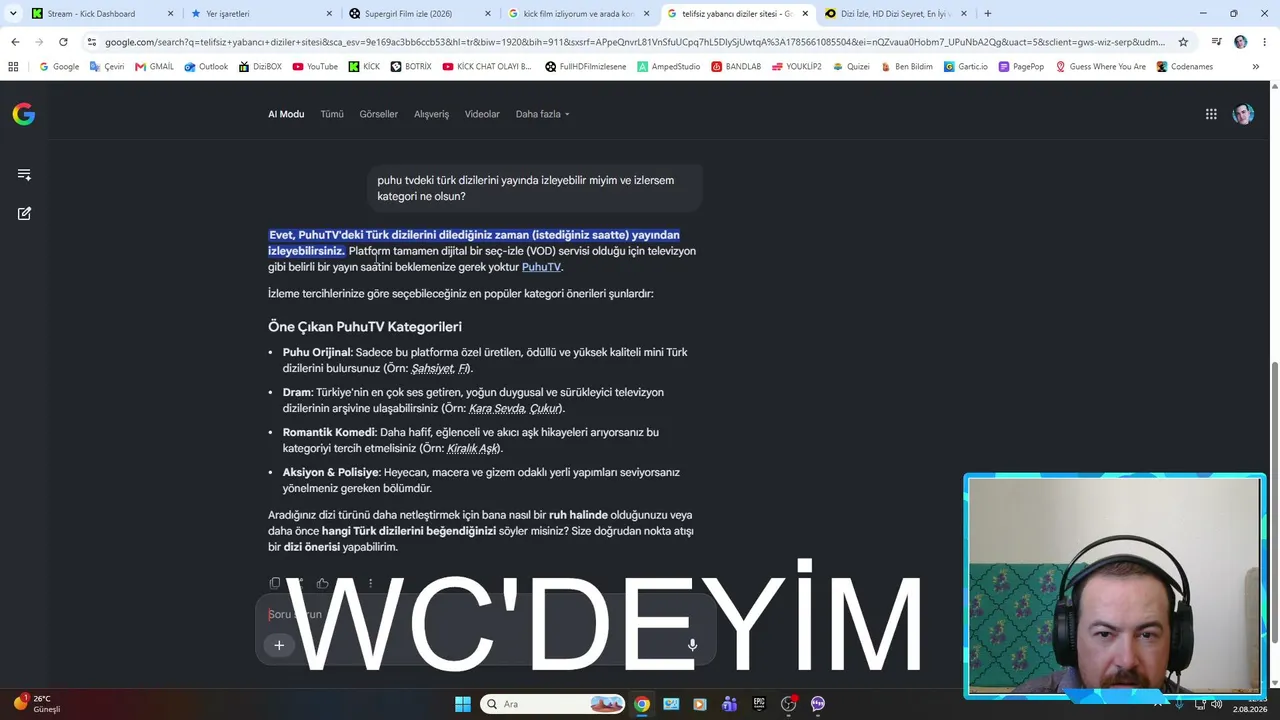Screen dimensions: 1280x720
Task: Open the DiziBOX bookmark
Action: (260, 67)
